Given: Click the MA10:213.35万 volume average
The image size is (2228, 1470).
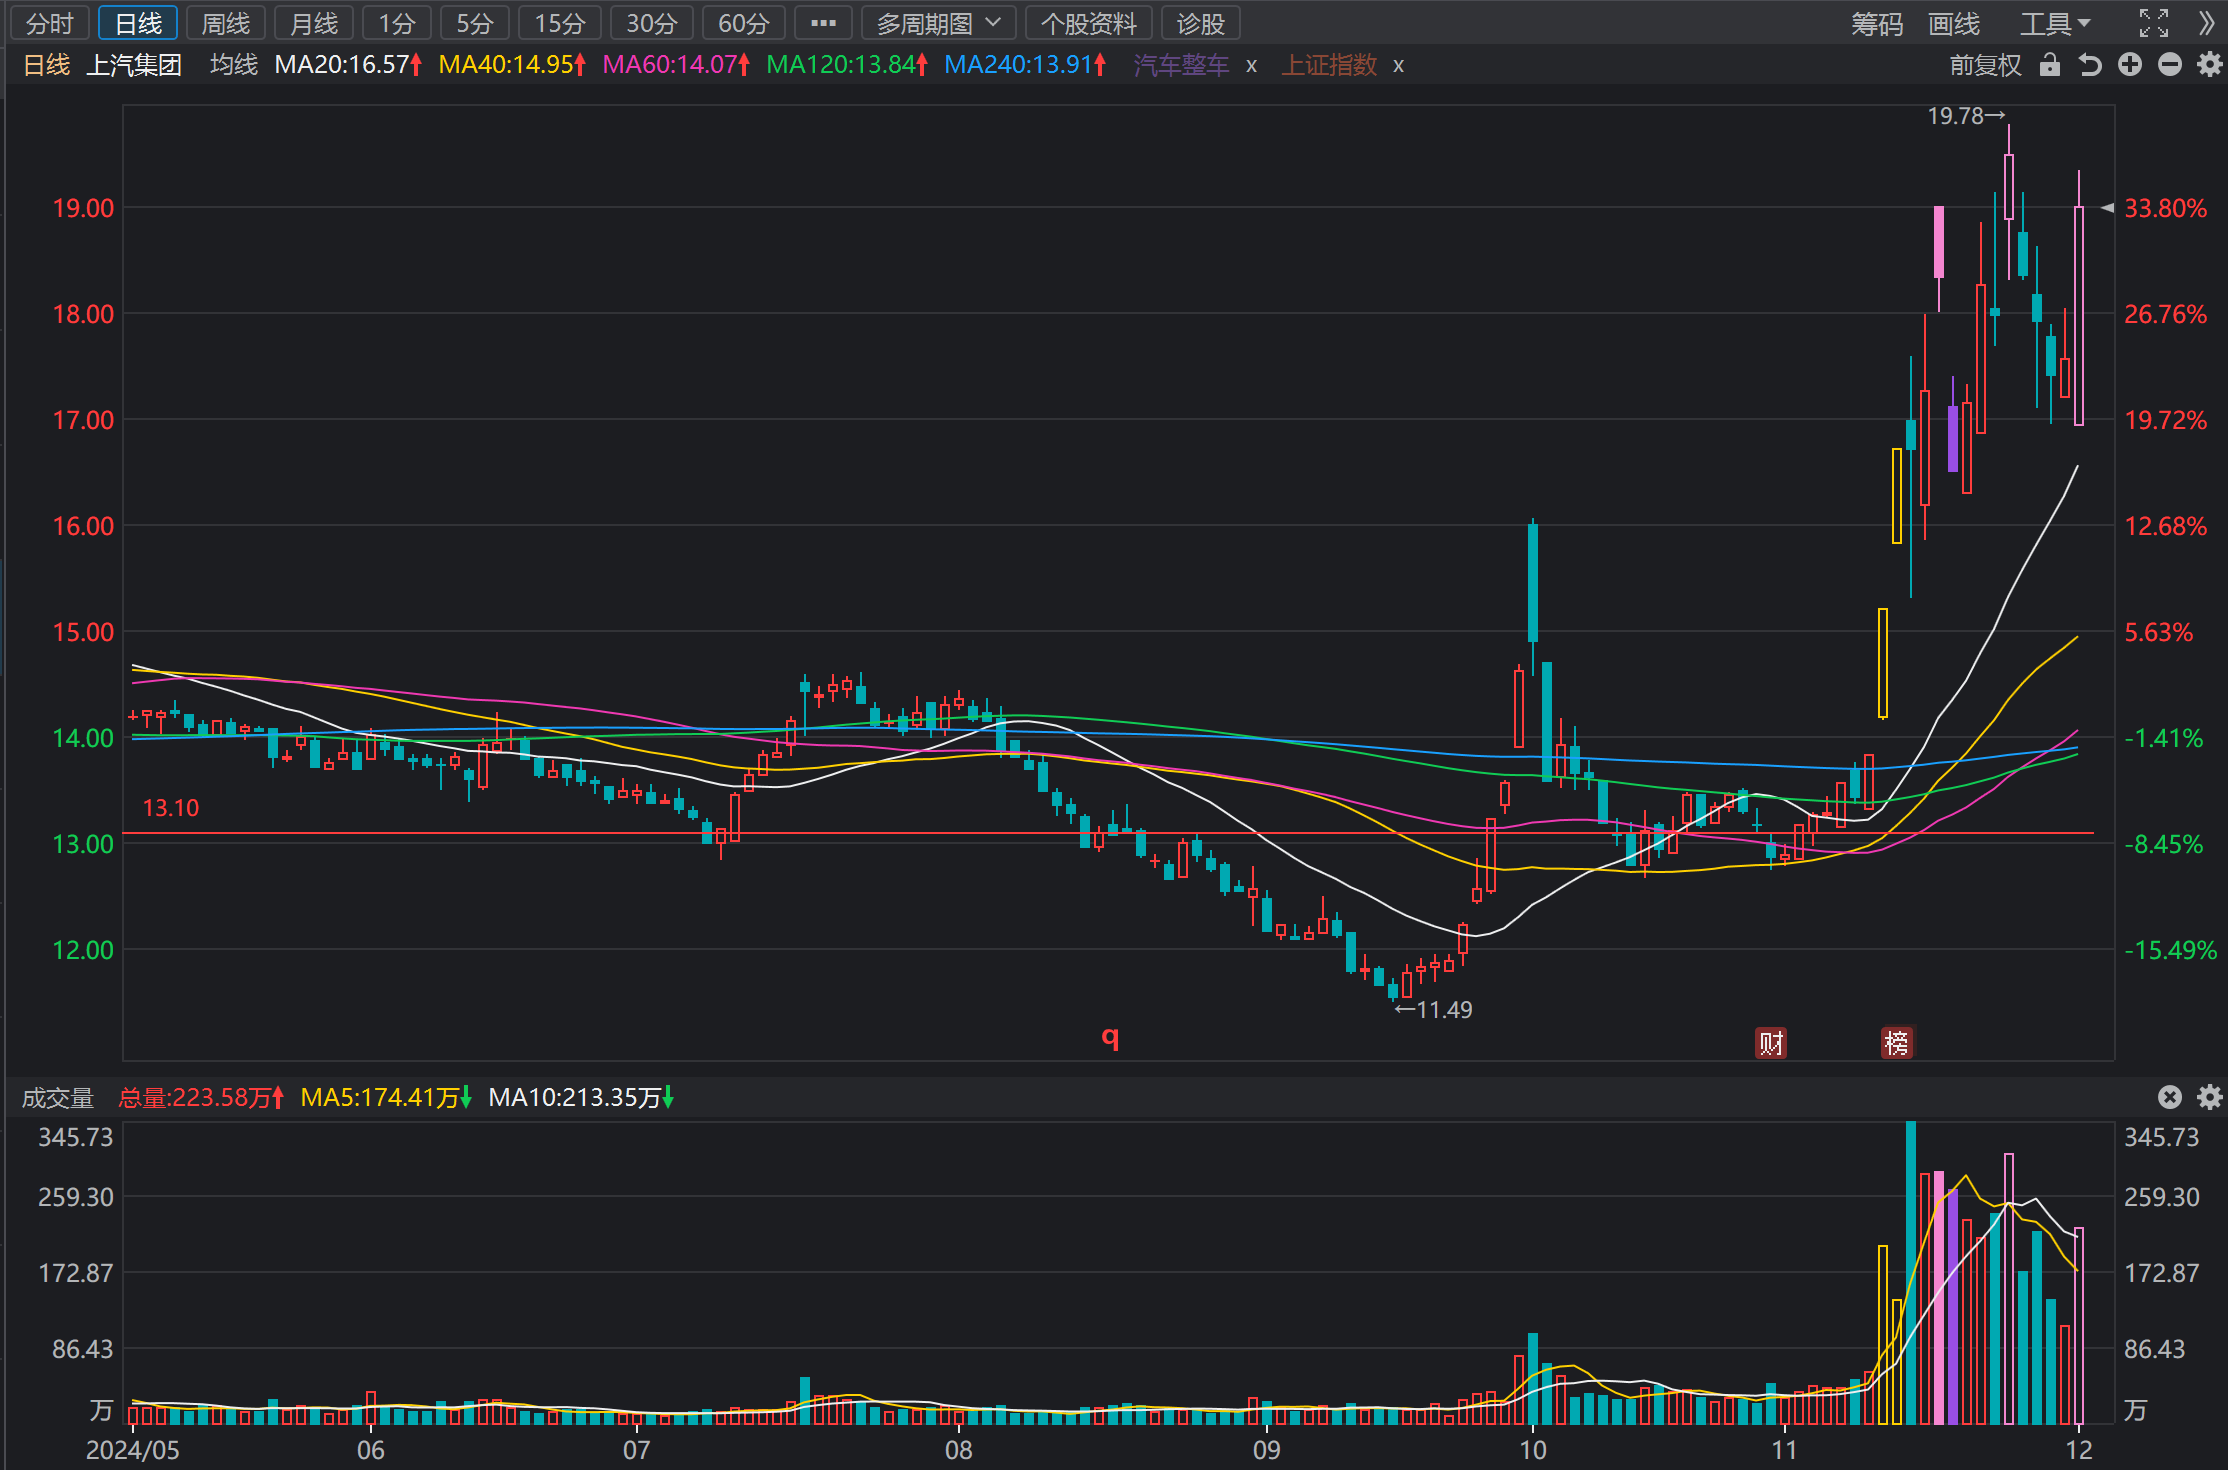Looking at the screenshot, I should [x=581, y=1098].
